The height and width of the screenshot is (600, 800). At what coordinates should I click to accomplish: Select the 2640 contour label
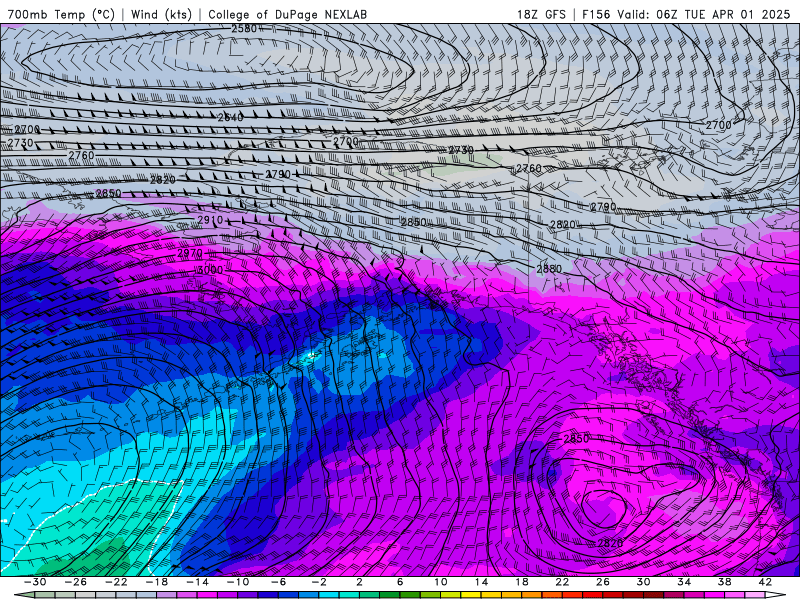[231, 117]
